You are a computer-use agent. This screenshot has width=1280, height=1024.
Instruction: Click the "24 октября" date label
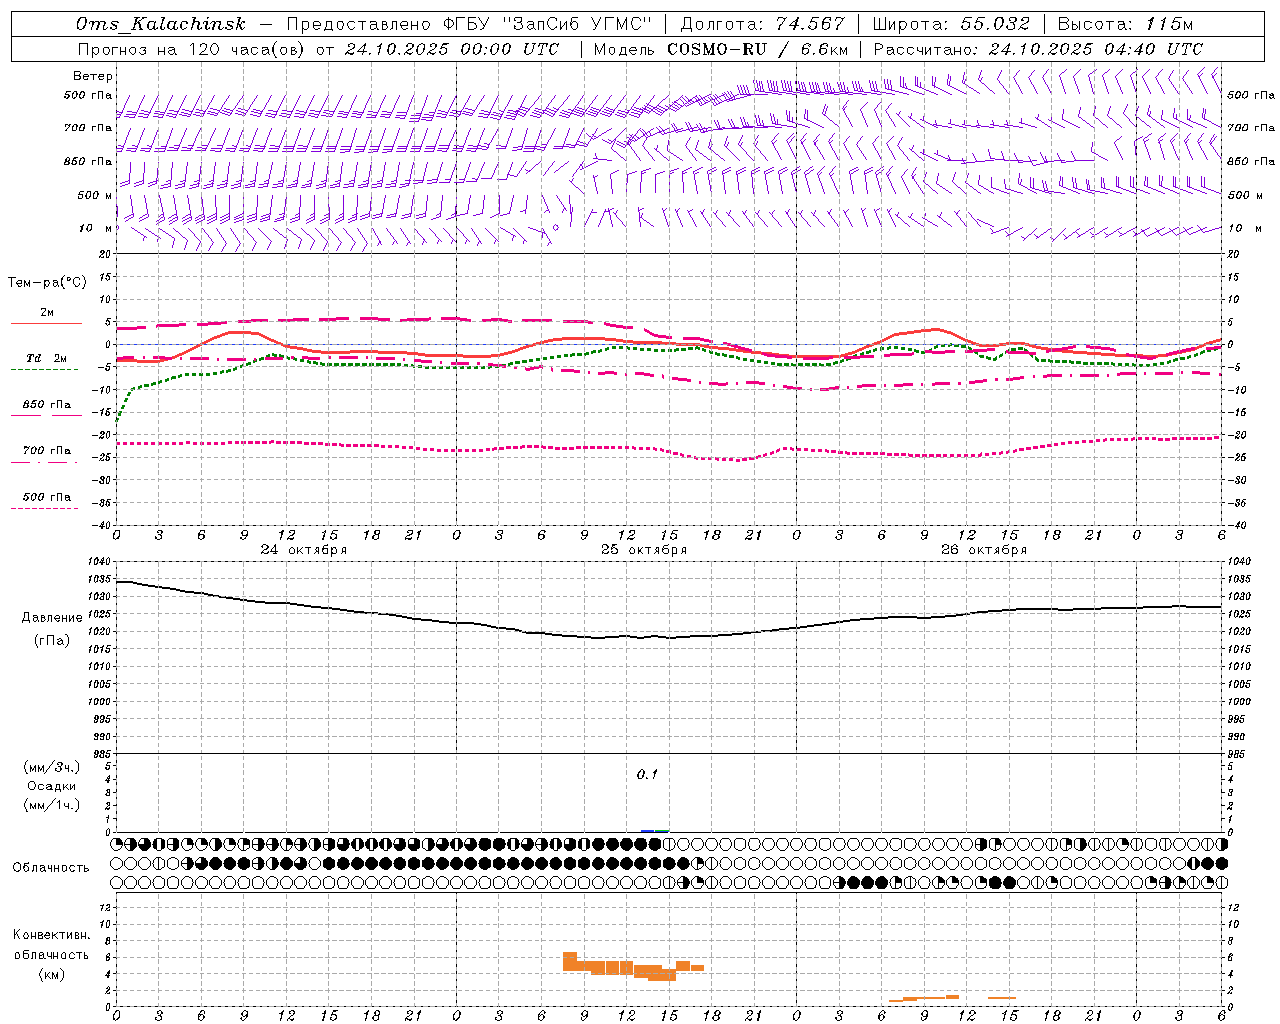304,550
